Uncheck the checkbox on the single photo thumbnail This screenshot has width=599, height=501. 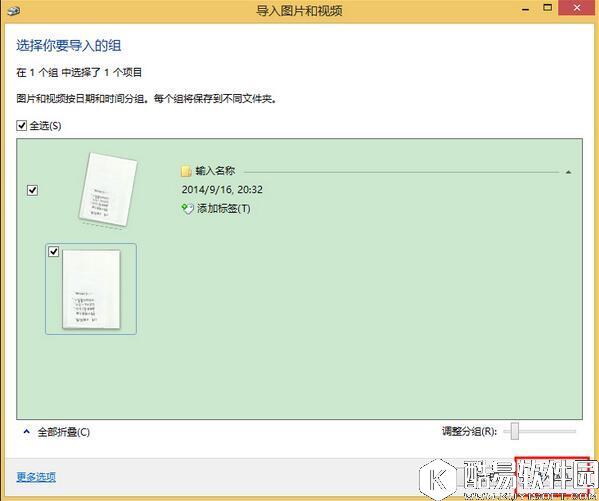53,251
